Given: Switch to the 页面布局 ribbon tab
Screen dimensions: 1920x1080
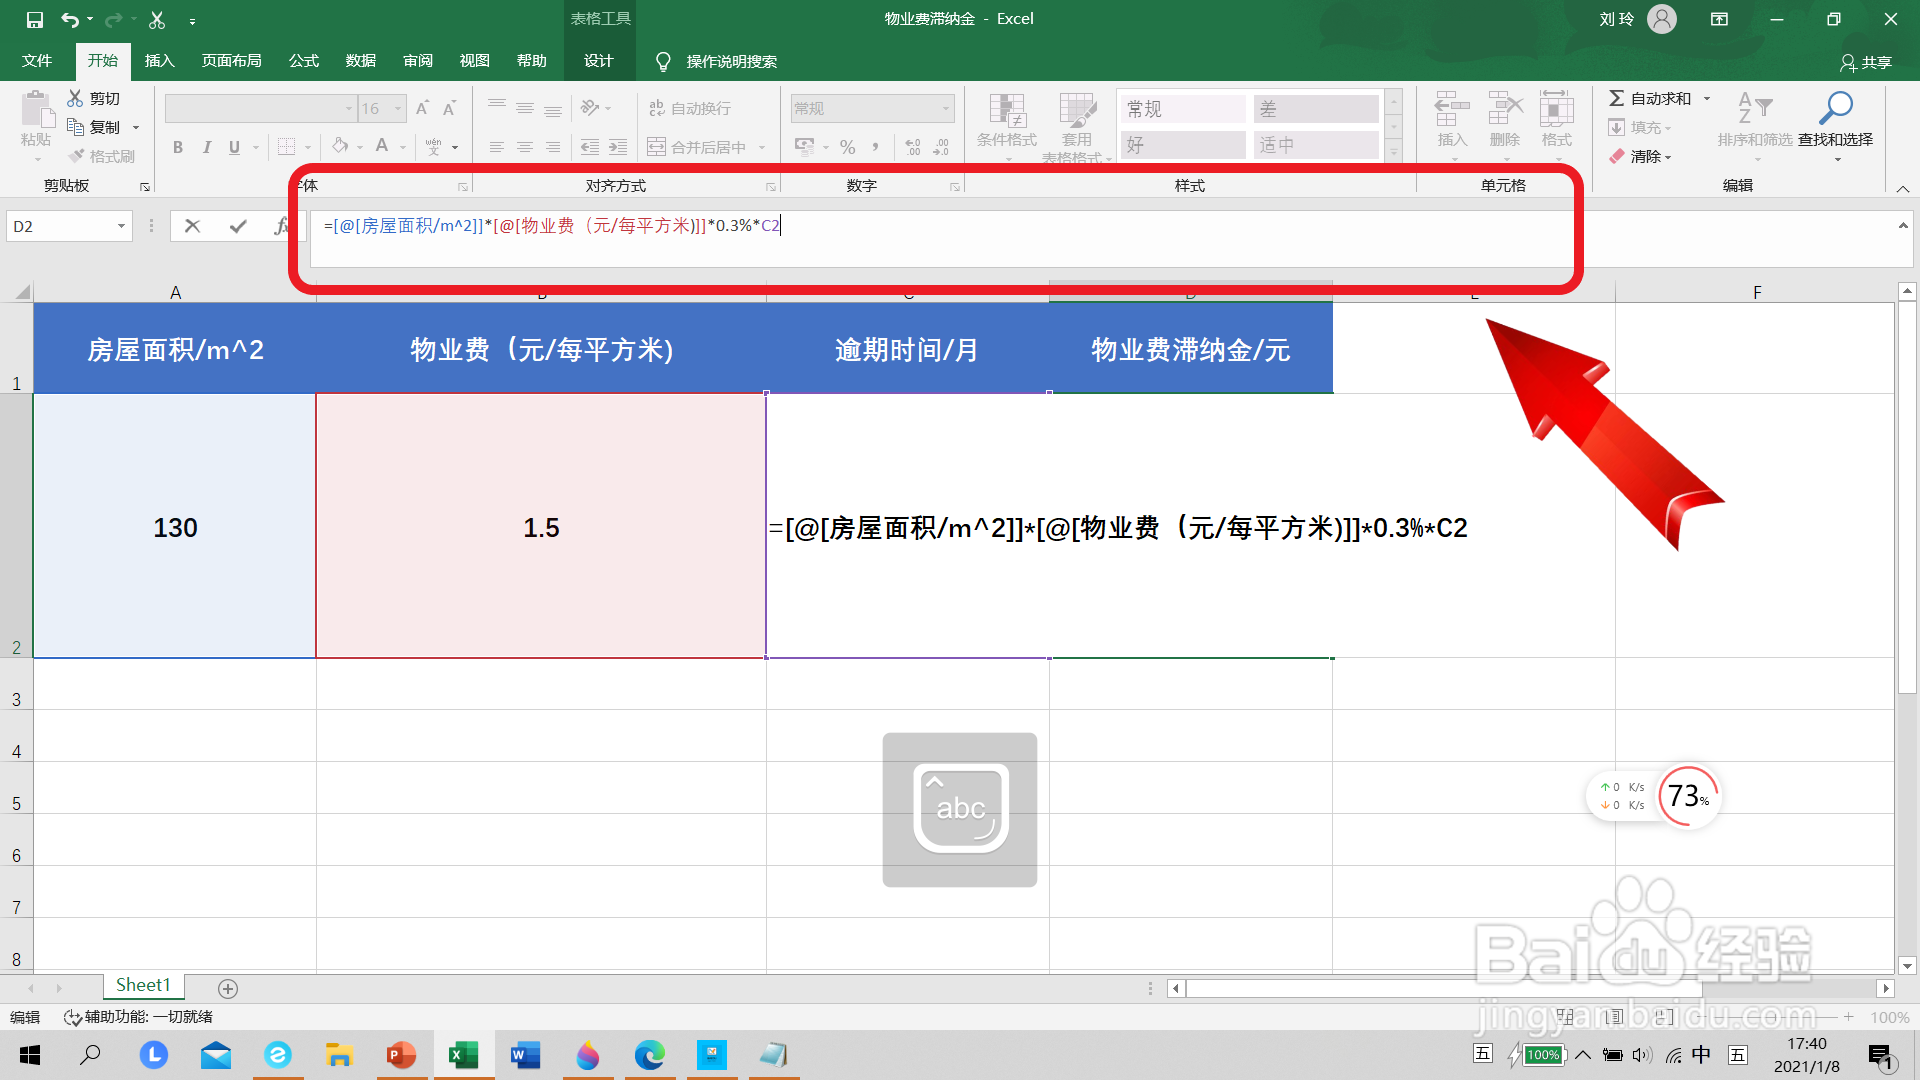Looking at the screenshot, I should [231, 61].
